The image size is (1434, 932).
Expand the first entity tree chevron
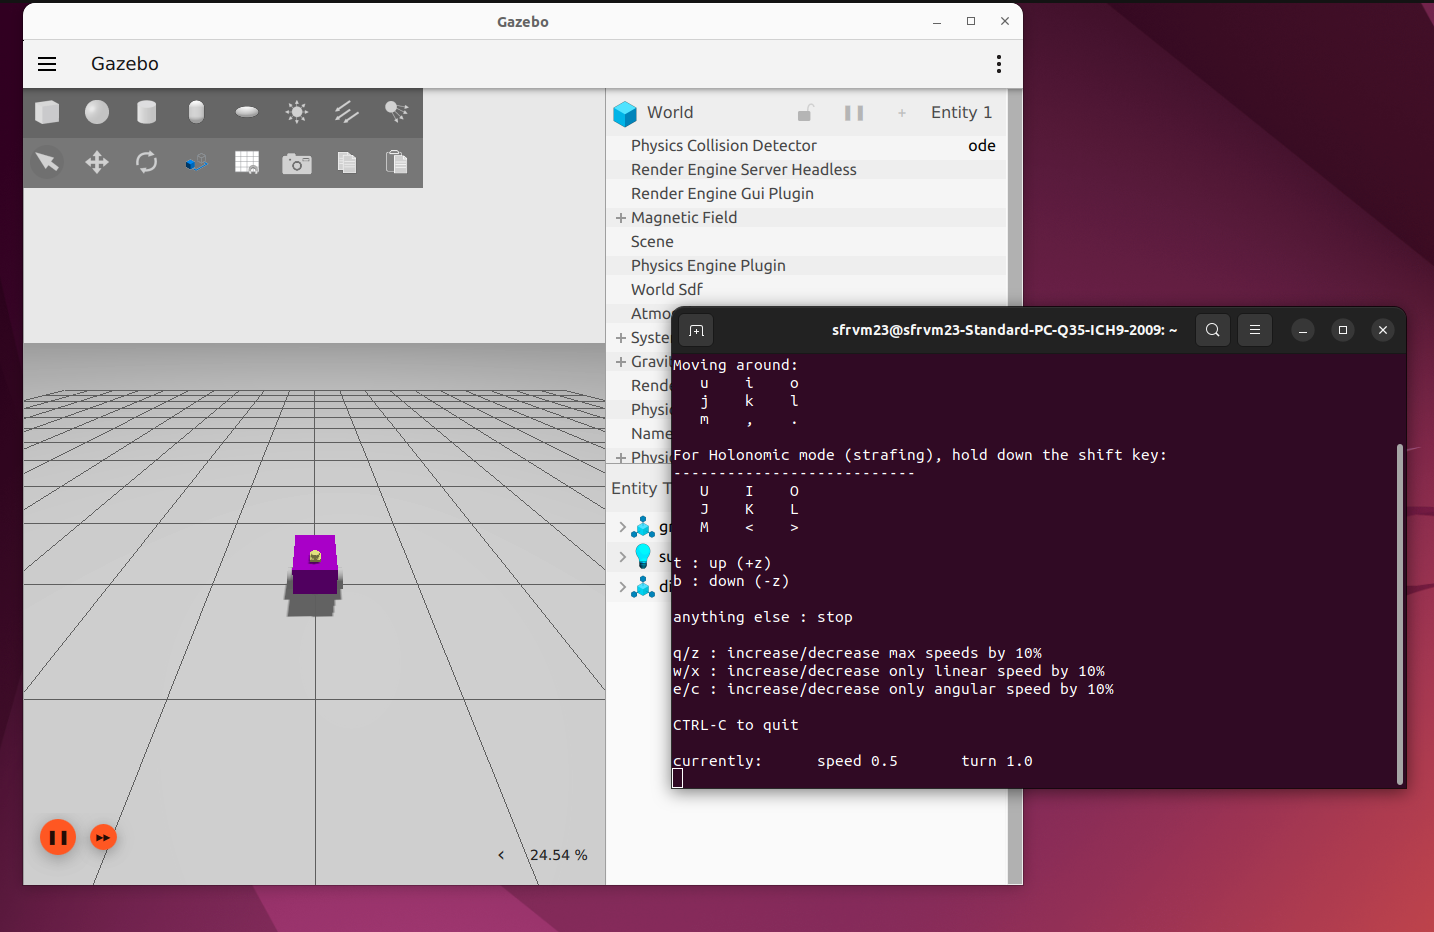click(622, 526)
